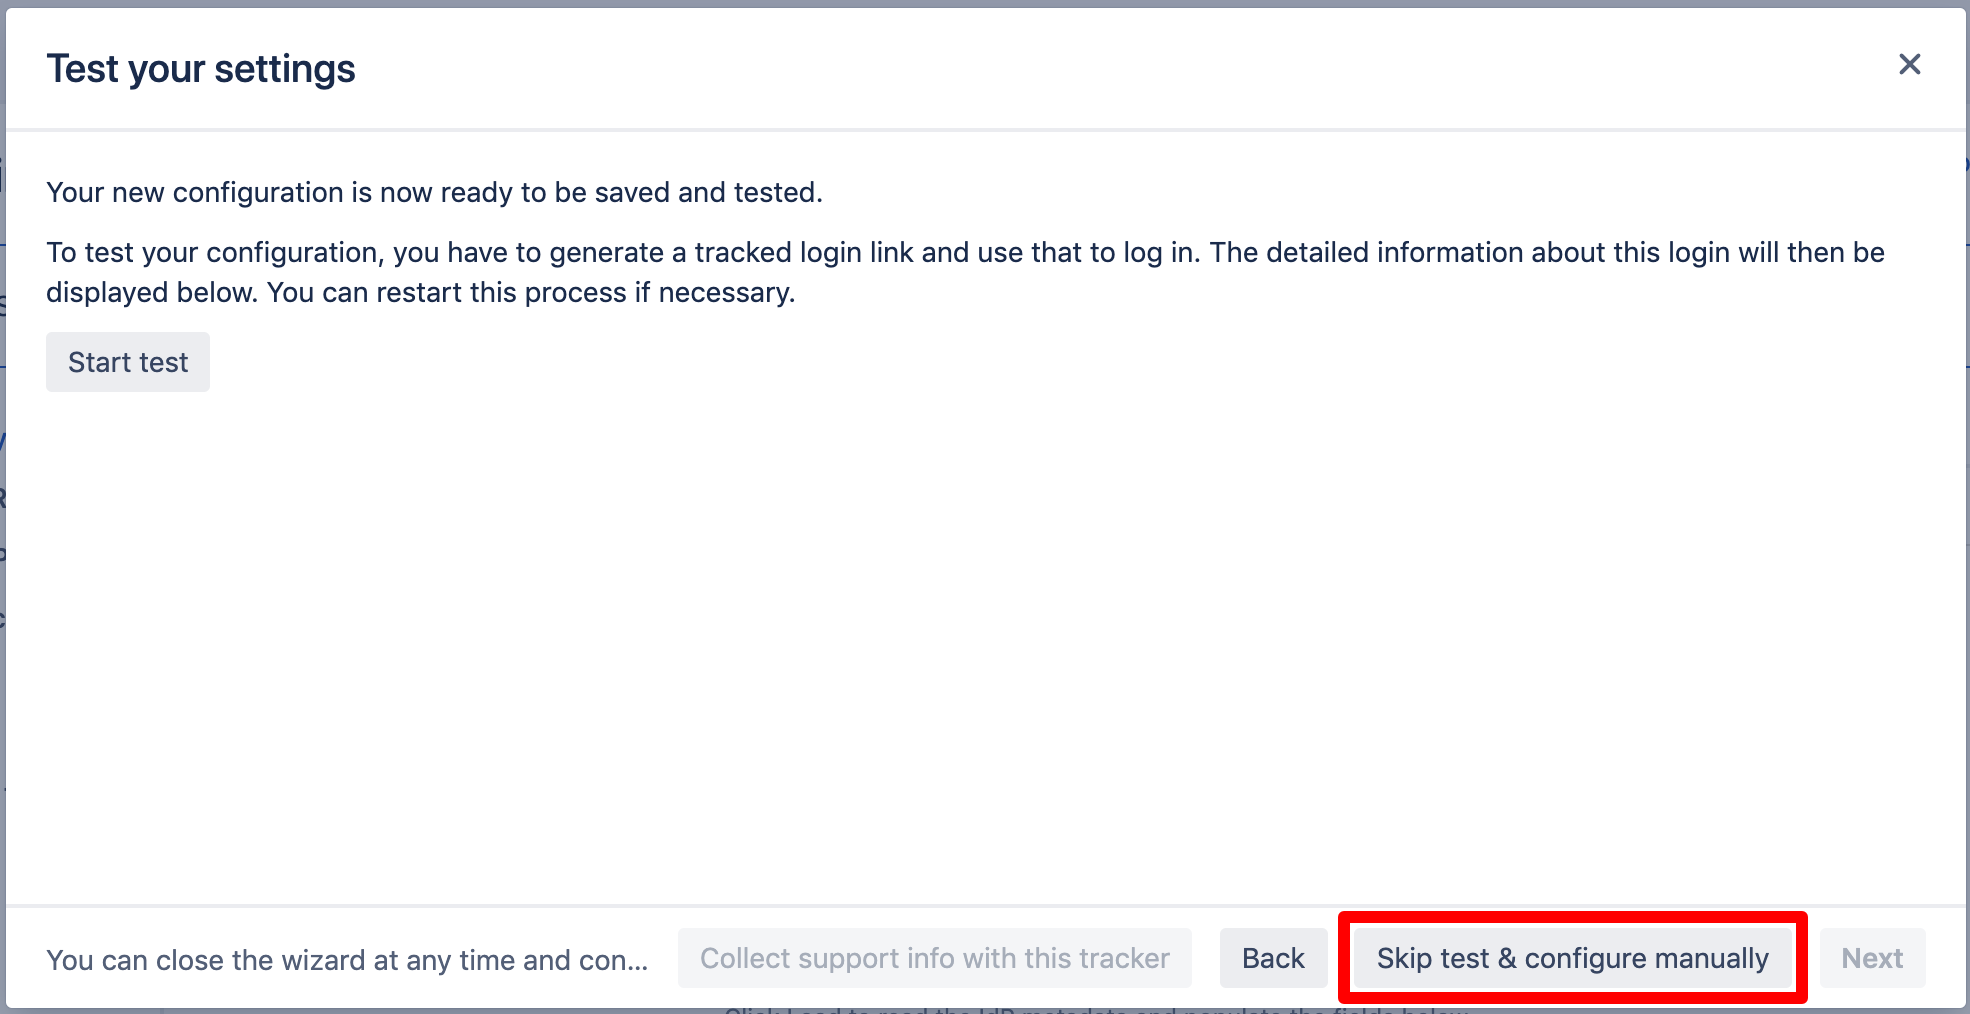1970x1014 pixels.
Task: Click the "Your new configuration is now ready" sentence
Action: pos(434,192)
